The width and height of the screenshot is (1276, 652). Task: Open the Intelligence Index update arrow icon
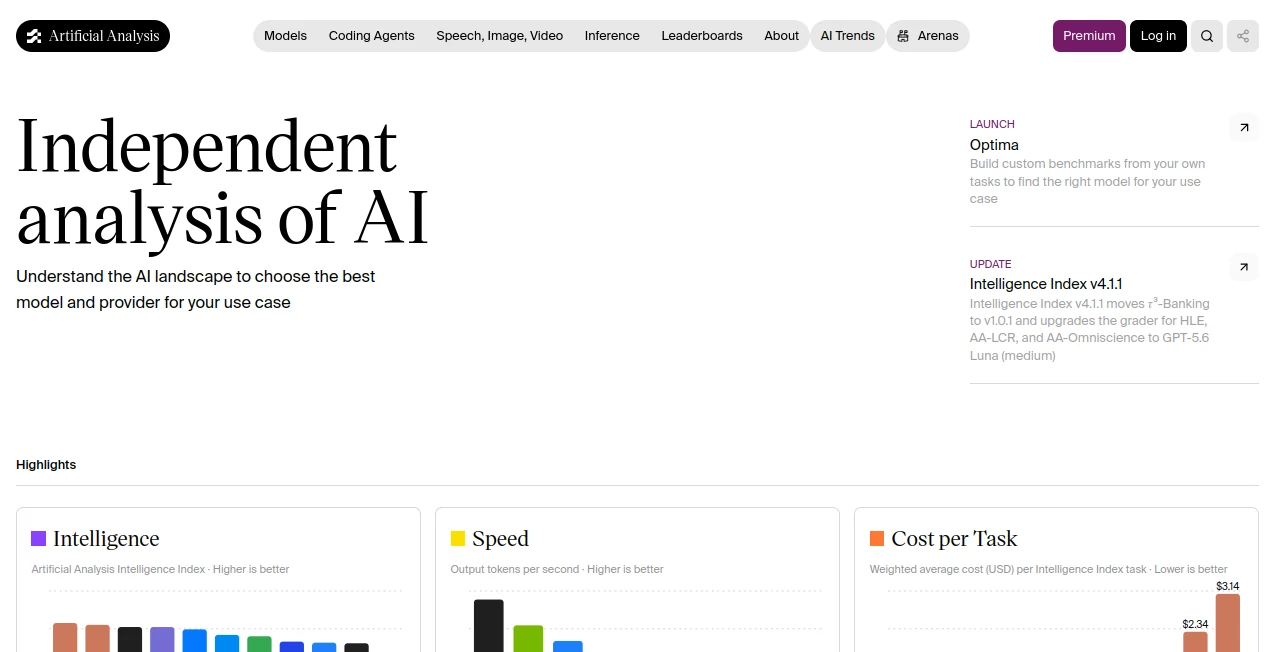(x=1244, y=267)
